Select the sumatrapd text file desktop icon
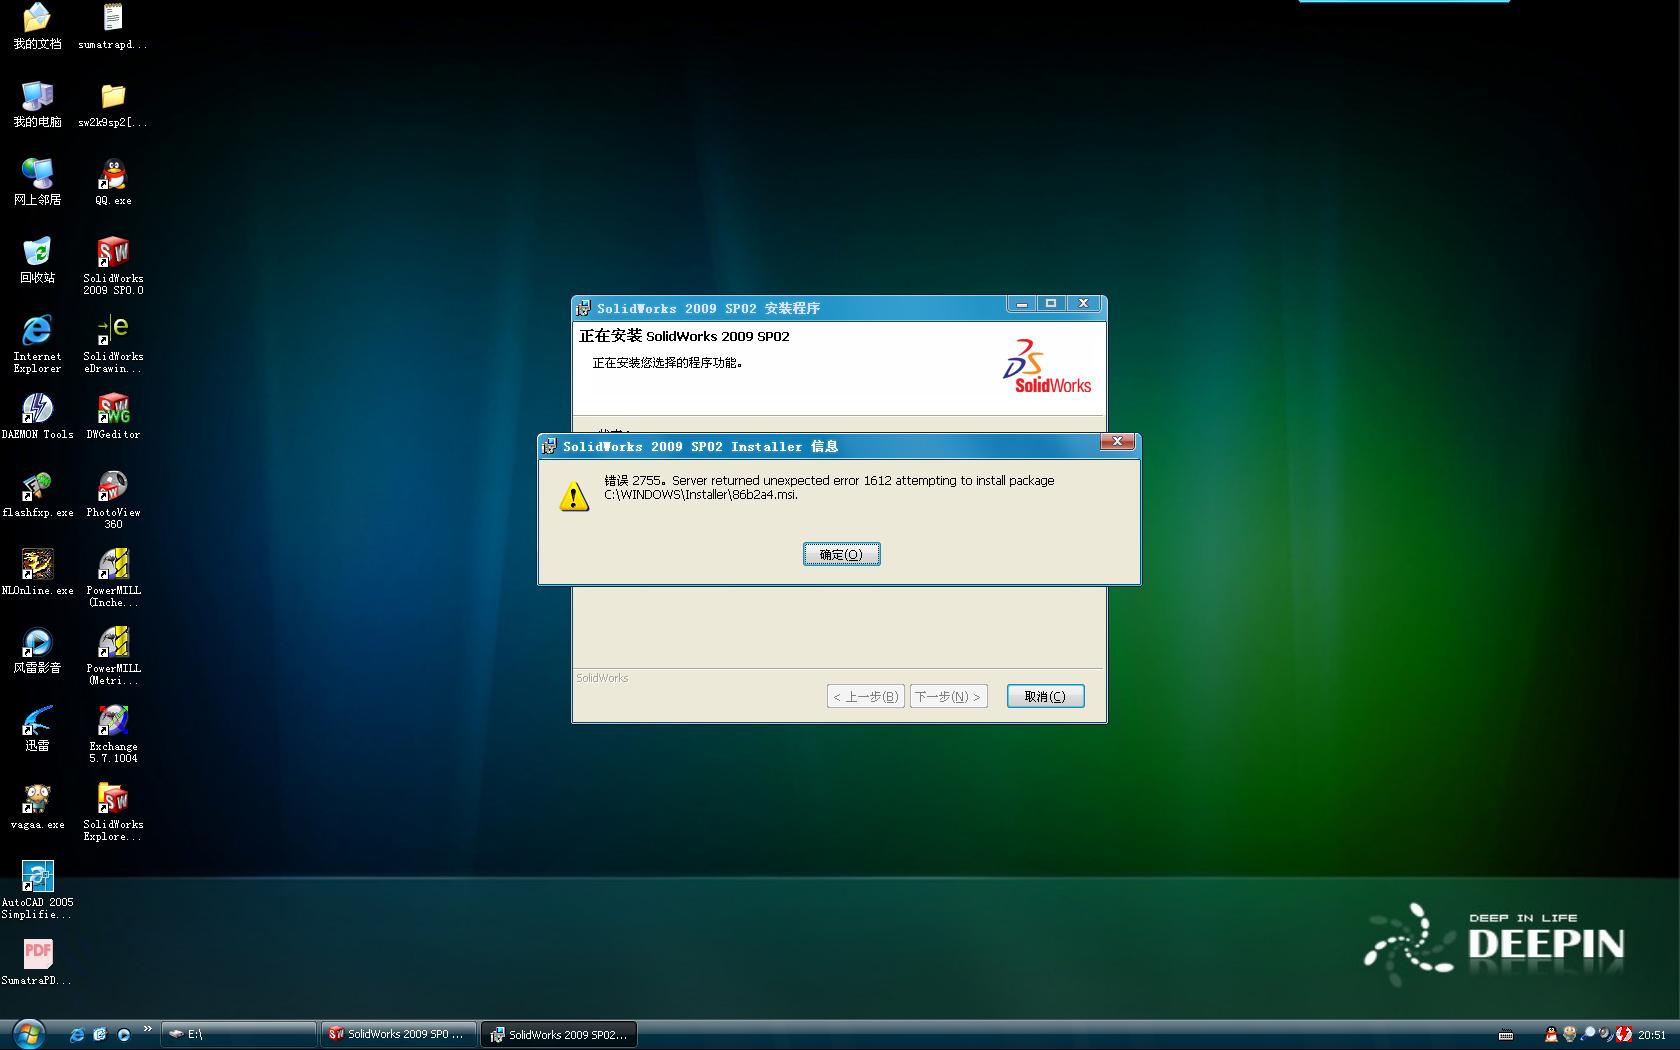Screen dimensions: 1680x1050 [113, 27]
